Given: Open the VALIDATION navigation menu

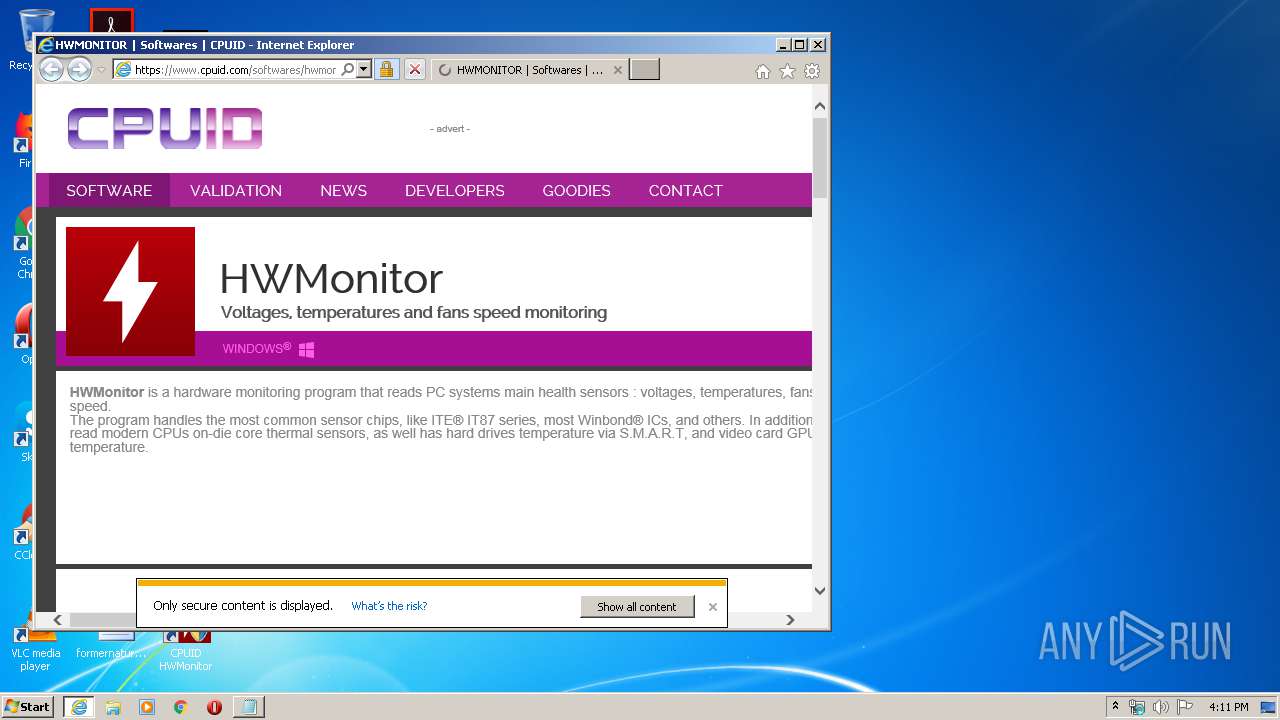Looking at the screenshot, I should (x=236, y=190).
